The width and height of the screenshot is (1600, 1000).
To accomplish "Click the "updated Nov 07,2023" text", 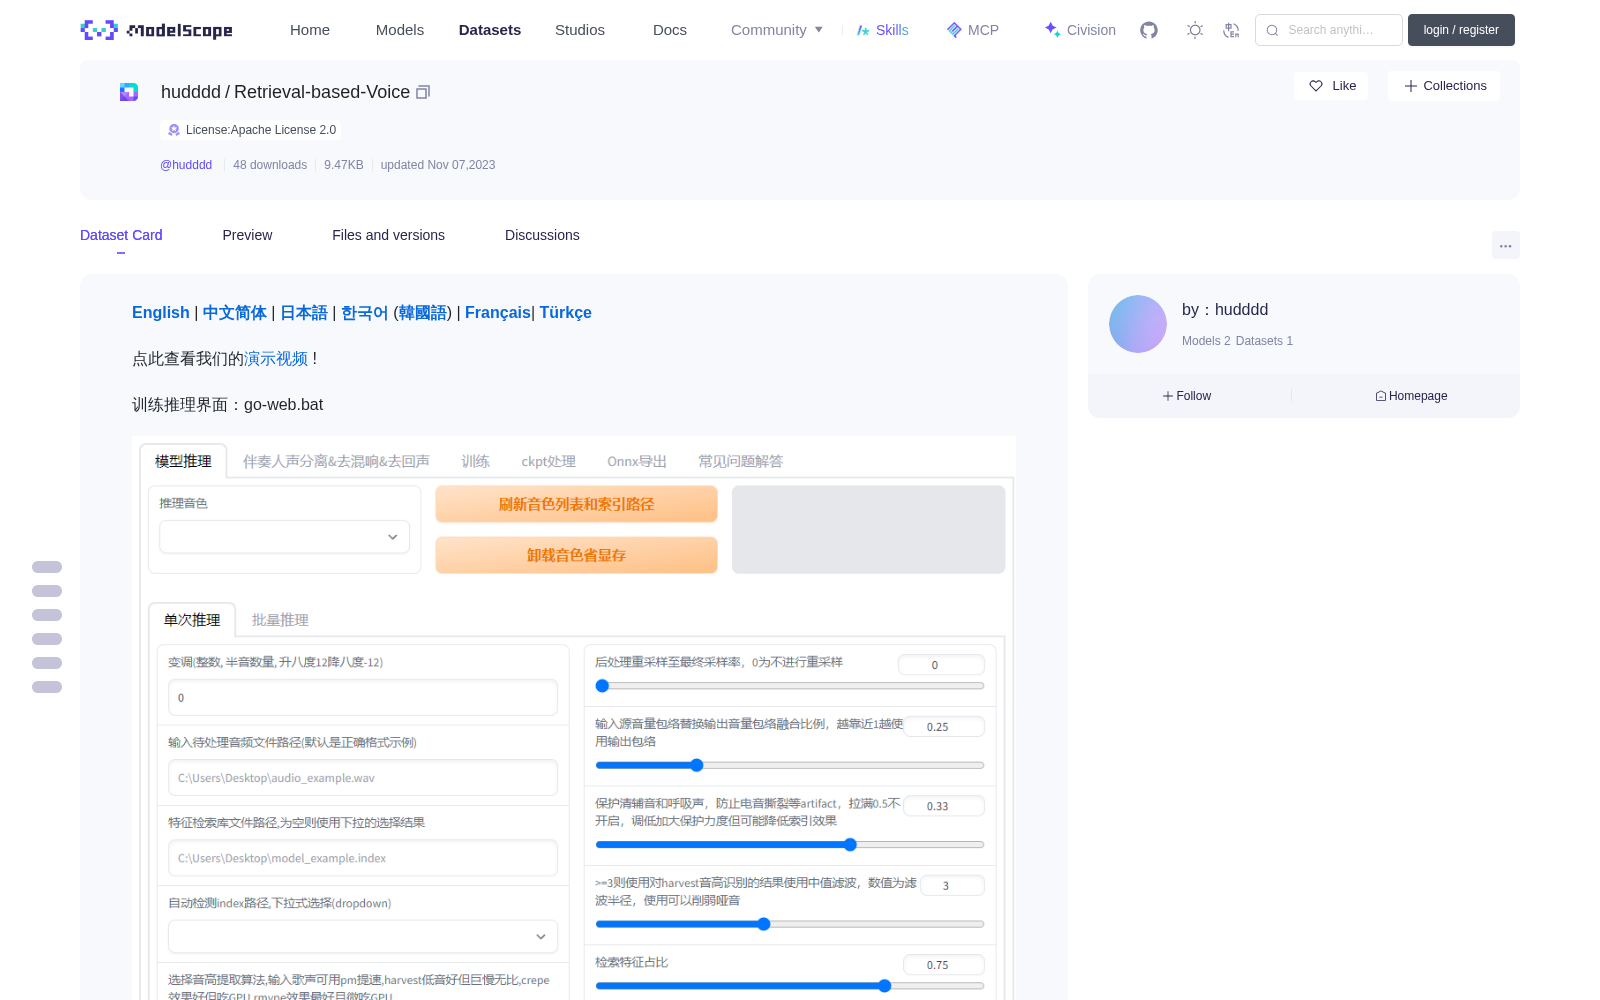I will [x=438, y=165].
